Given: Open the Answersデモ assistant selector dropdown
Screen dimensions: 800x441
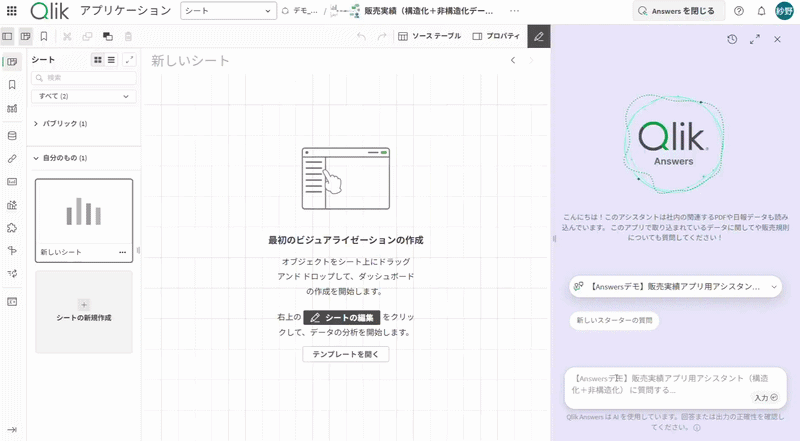Looking at the screenshot, I should point(676,287).
